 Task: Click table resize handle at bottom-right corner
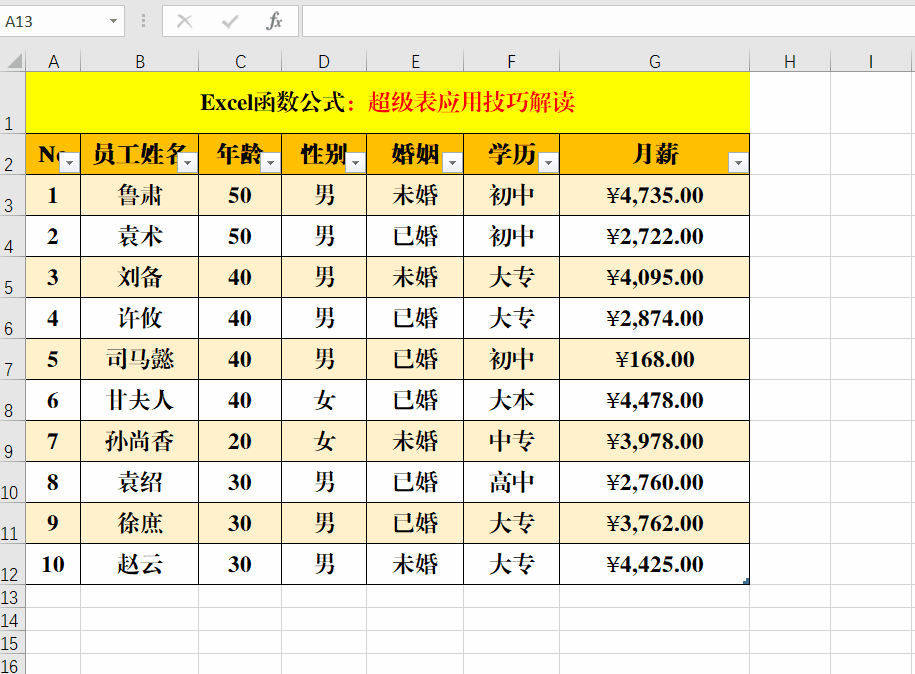tap(746, 581)
